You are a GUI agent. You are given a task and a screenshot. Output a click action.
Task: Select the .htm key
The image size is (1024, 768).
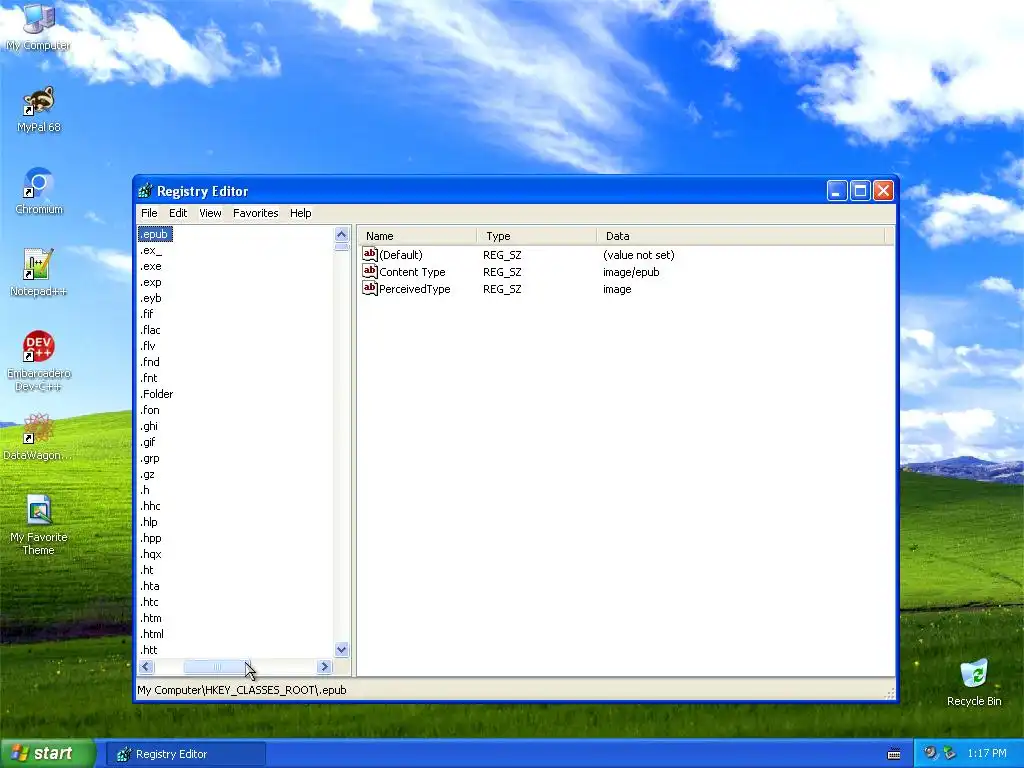151,618
